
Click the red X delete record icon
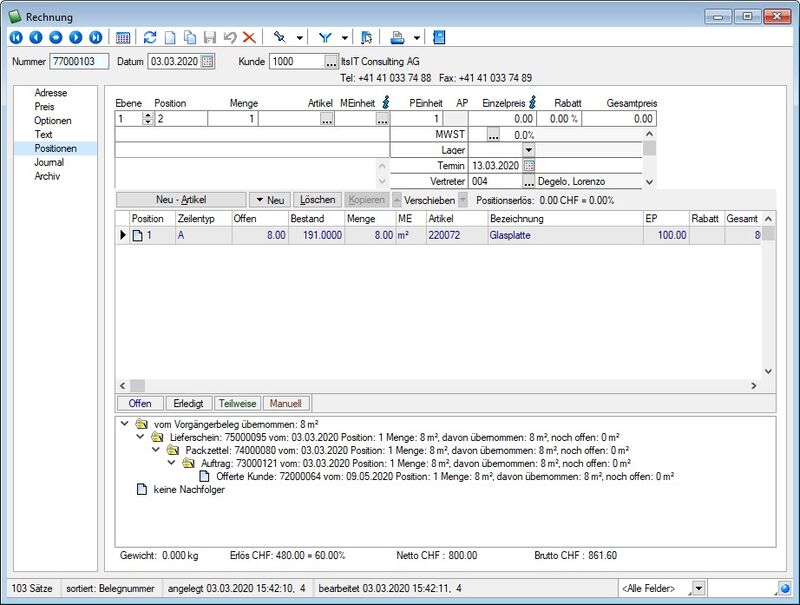(249, 37)
